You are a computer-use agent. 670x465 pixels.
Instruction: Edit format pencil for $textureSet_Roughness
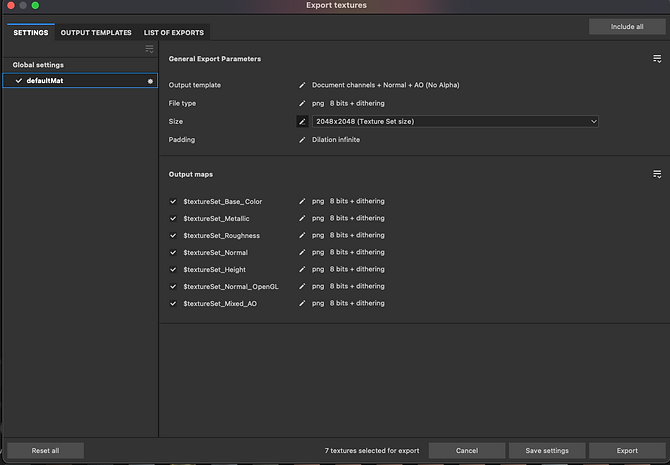302,235
